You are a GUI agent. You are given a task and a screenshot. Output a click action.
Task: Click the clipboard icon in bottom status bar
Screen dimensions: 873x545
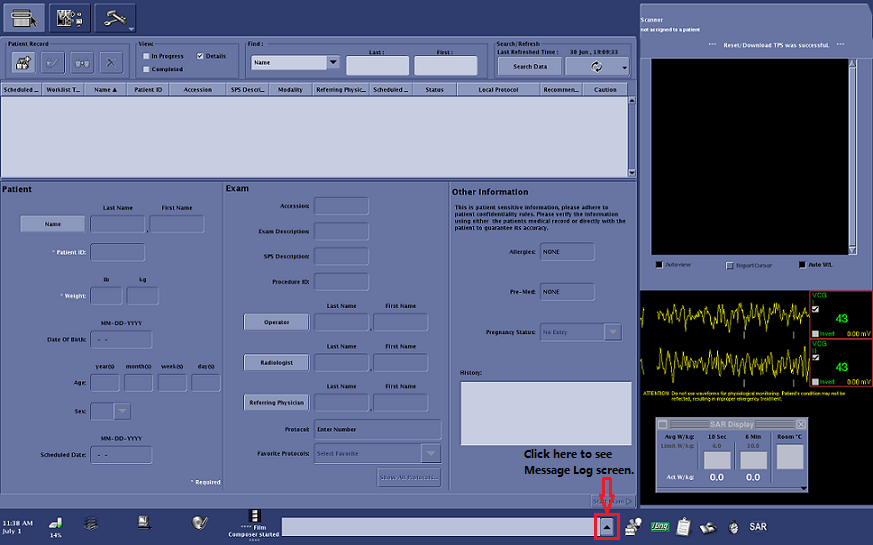684,526
